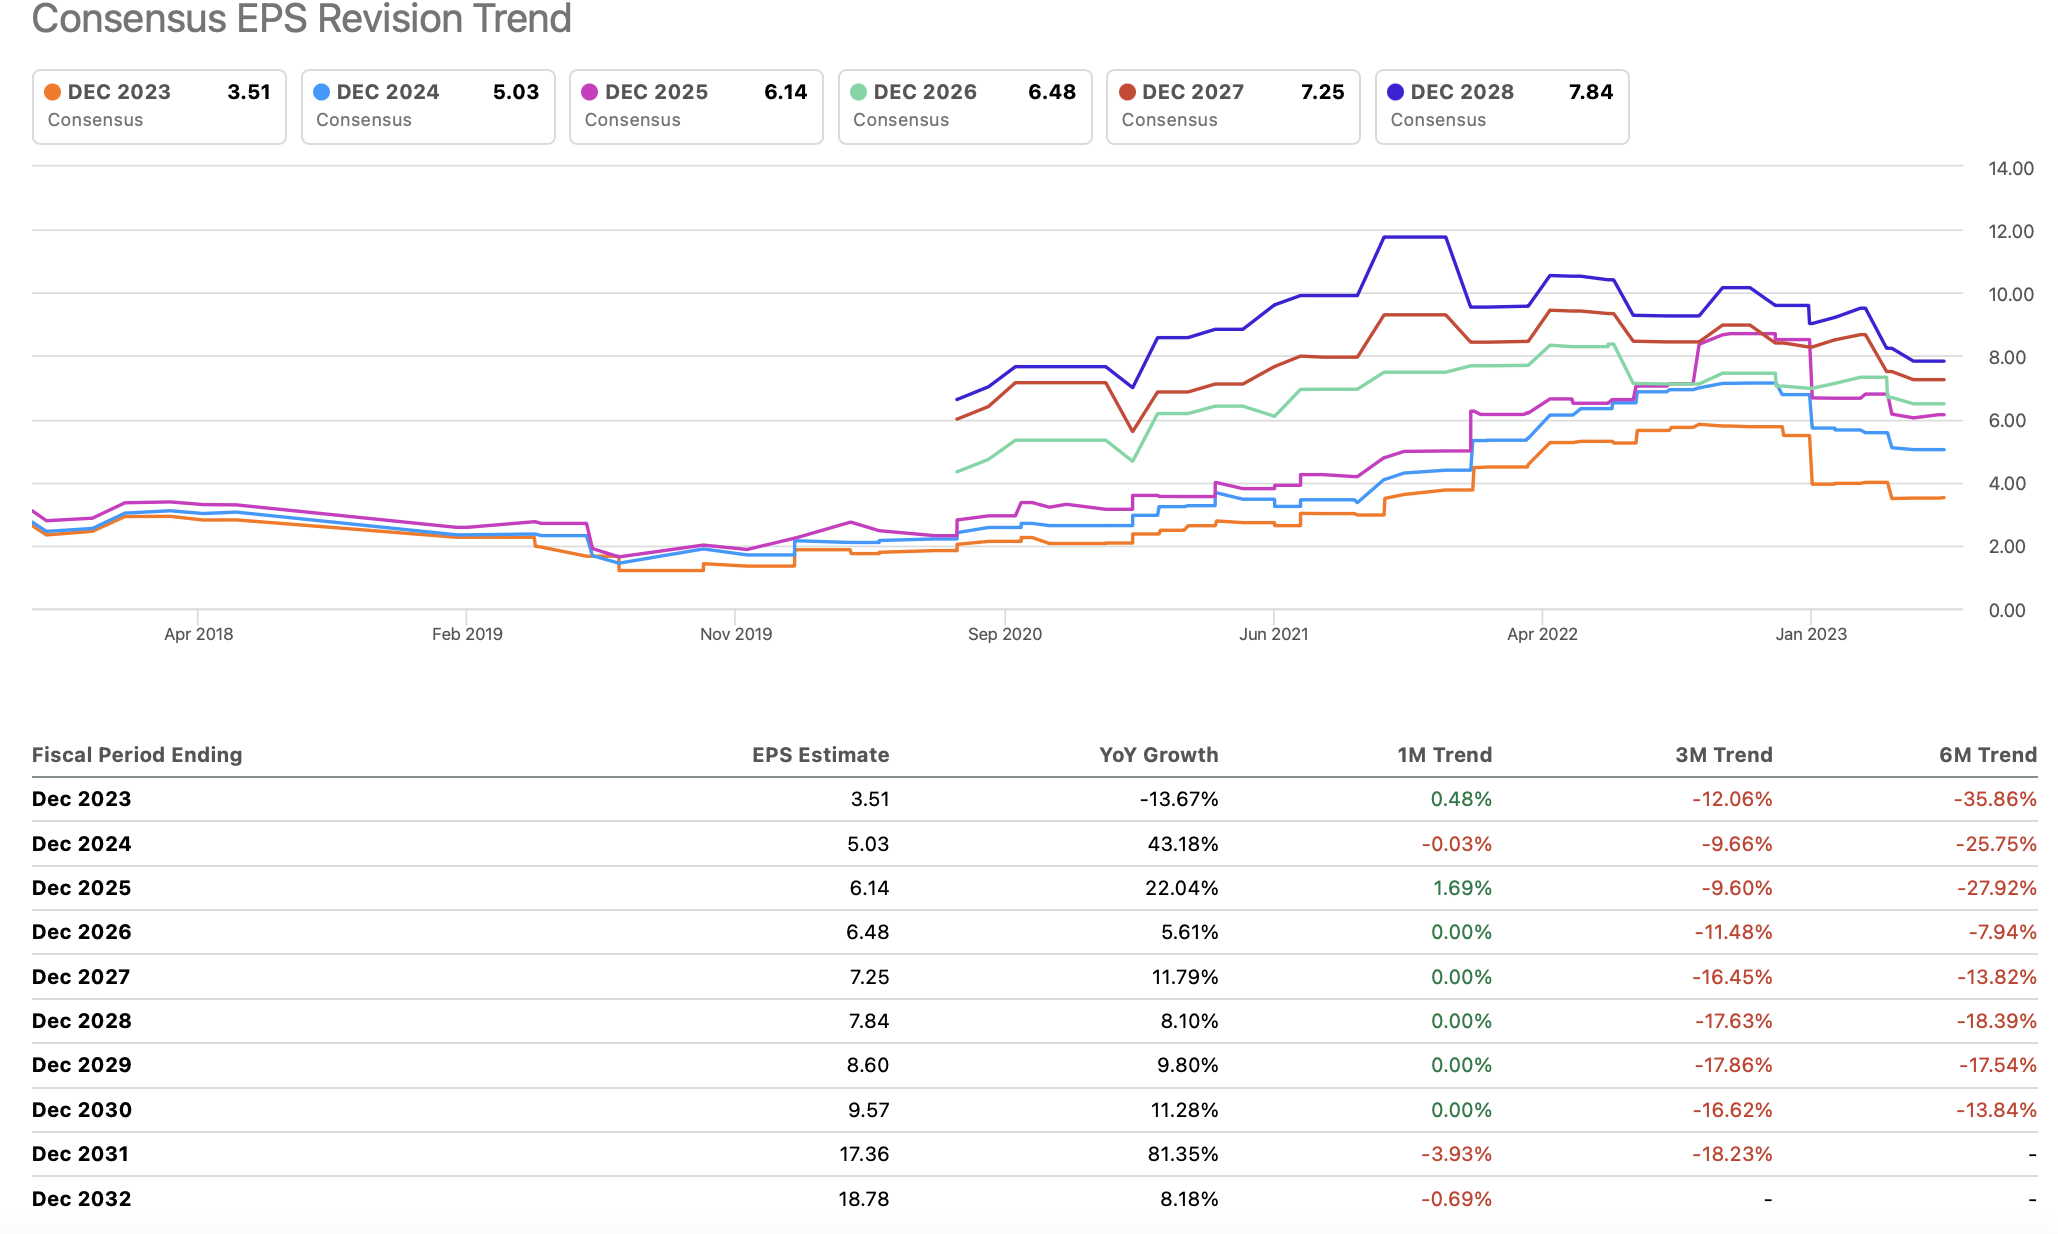2058x1234 pixels.
Task: Select the Dec 2032 table row label
Action: click(82, 1199)
